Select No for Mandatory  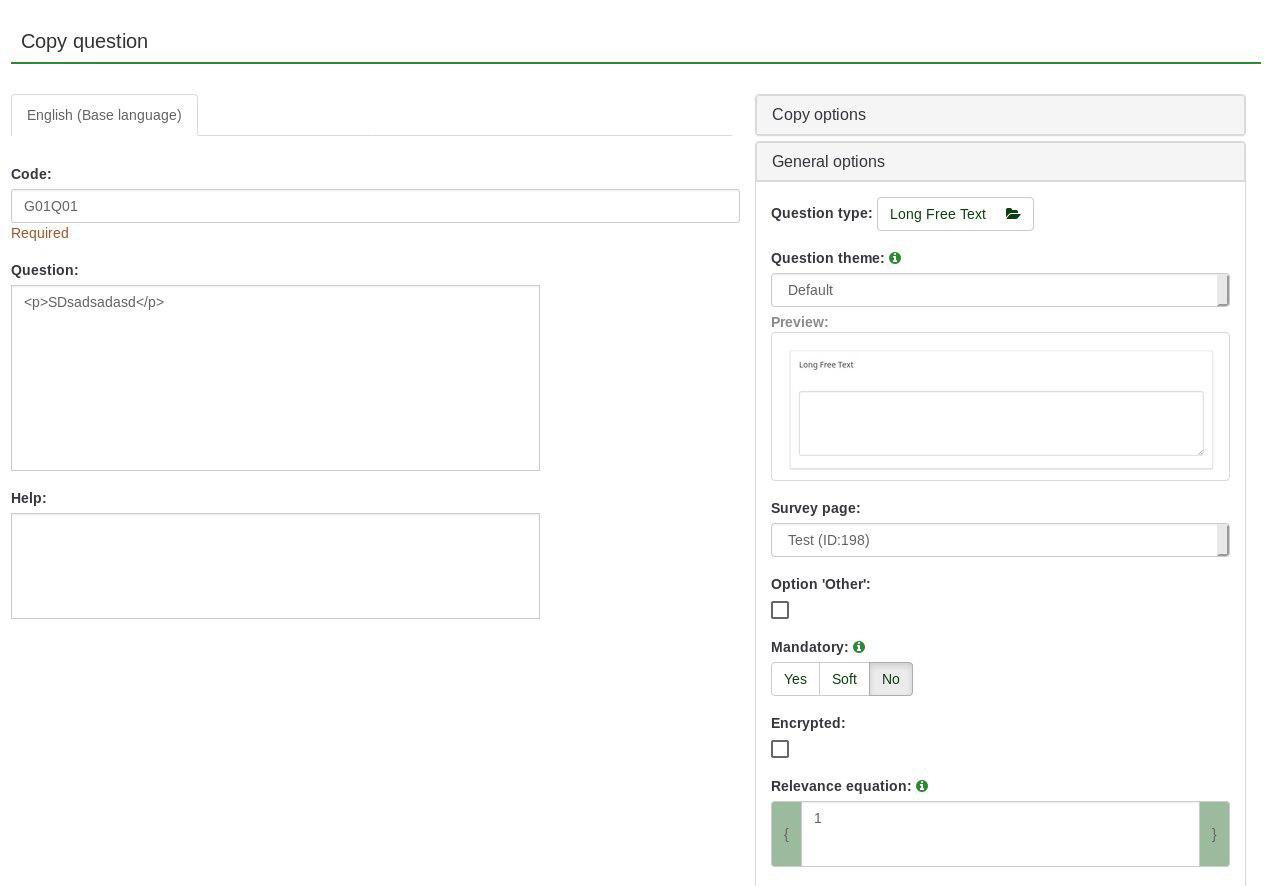pos(890,679)
